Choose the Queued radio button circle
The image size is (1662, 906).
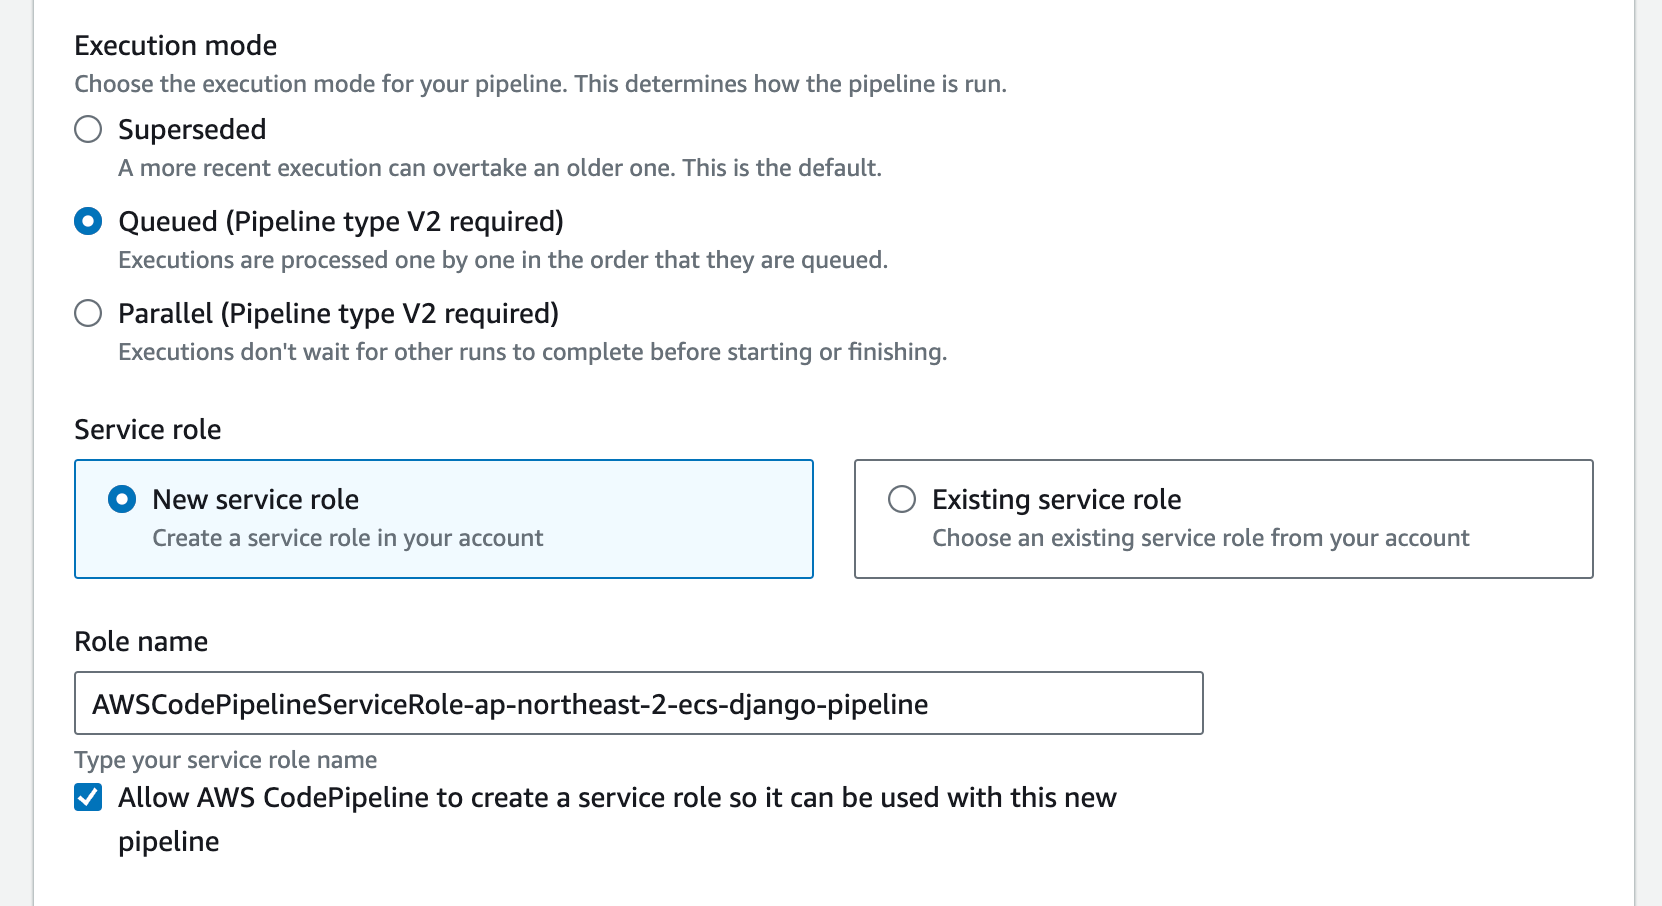(88, 222)
